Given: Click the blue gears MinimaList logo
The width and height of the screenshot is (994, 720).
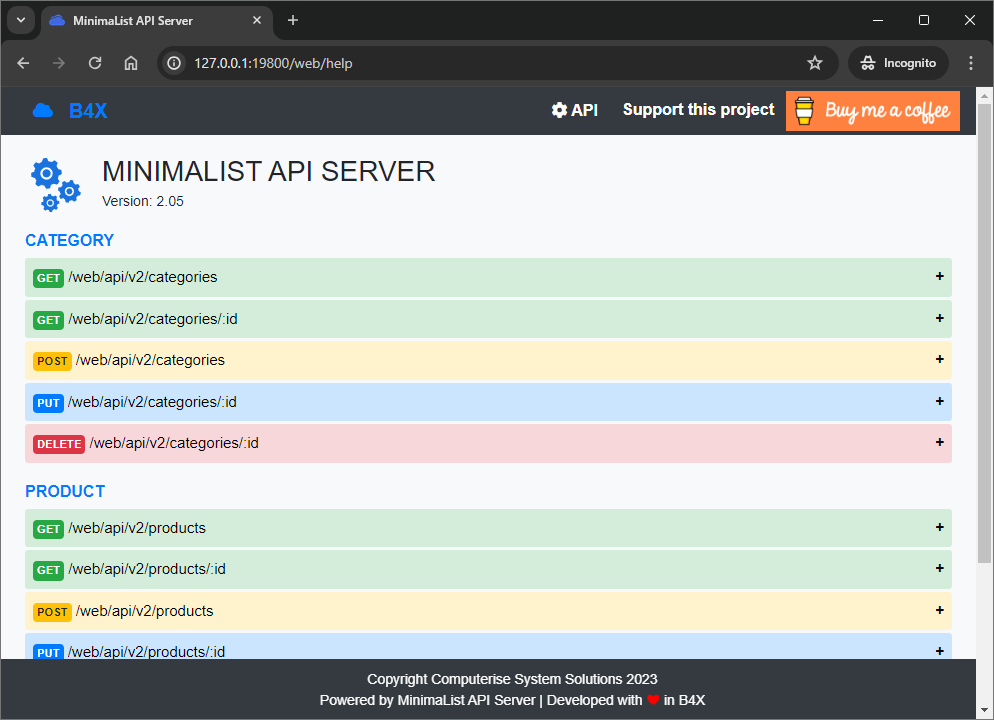Looking at the screenshot, I should tap(55, 185).
